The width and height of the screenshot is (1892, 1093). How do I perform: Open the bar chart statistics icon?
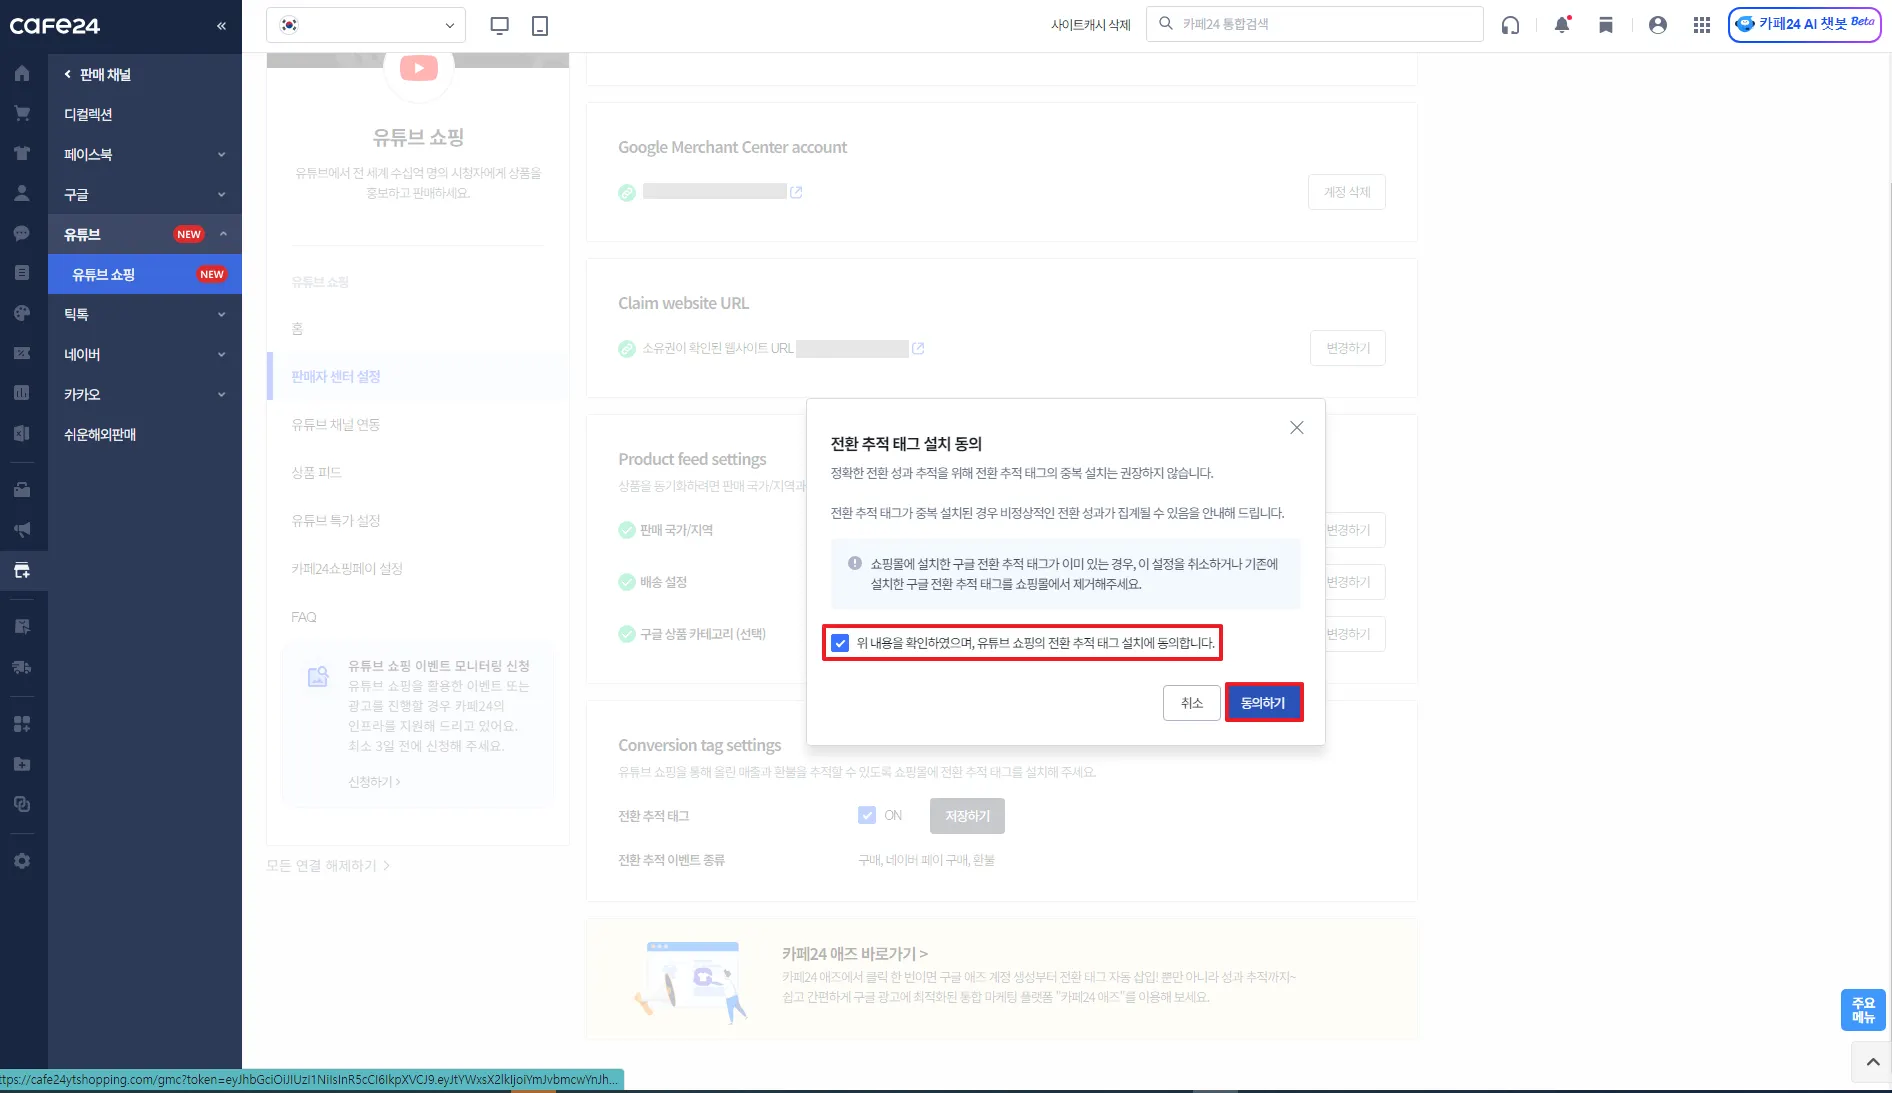[x=22, y=393]
